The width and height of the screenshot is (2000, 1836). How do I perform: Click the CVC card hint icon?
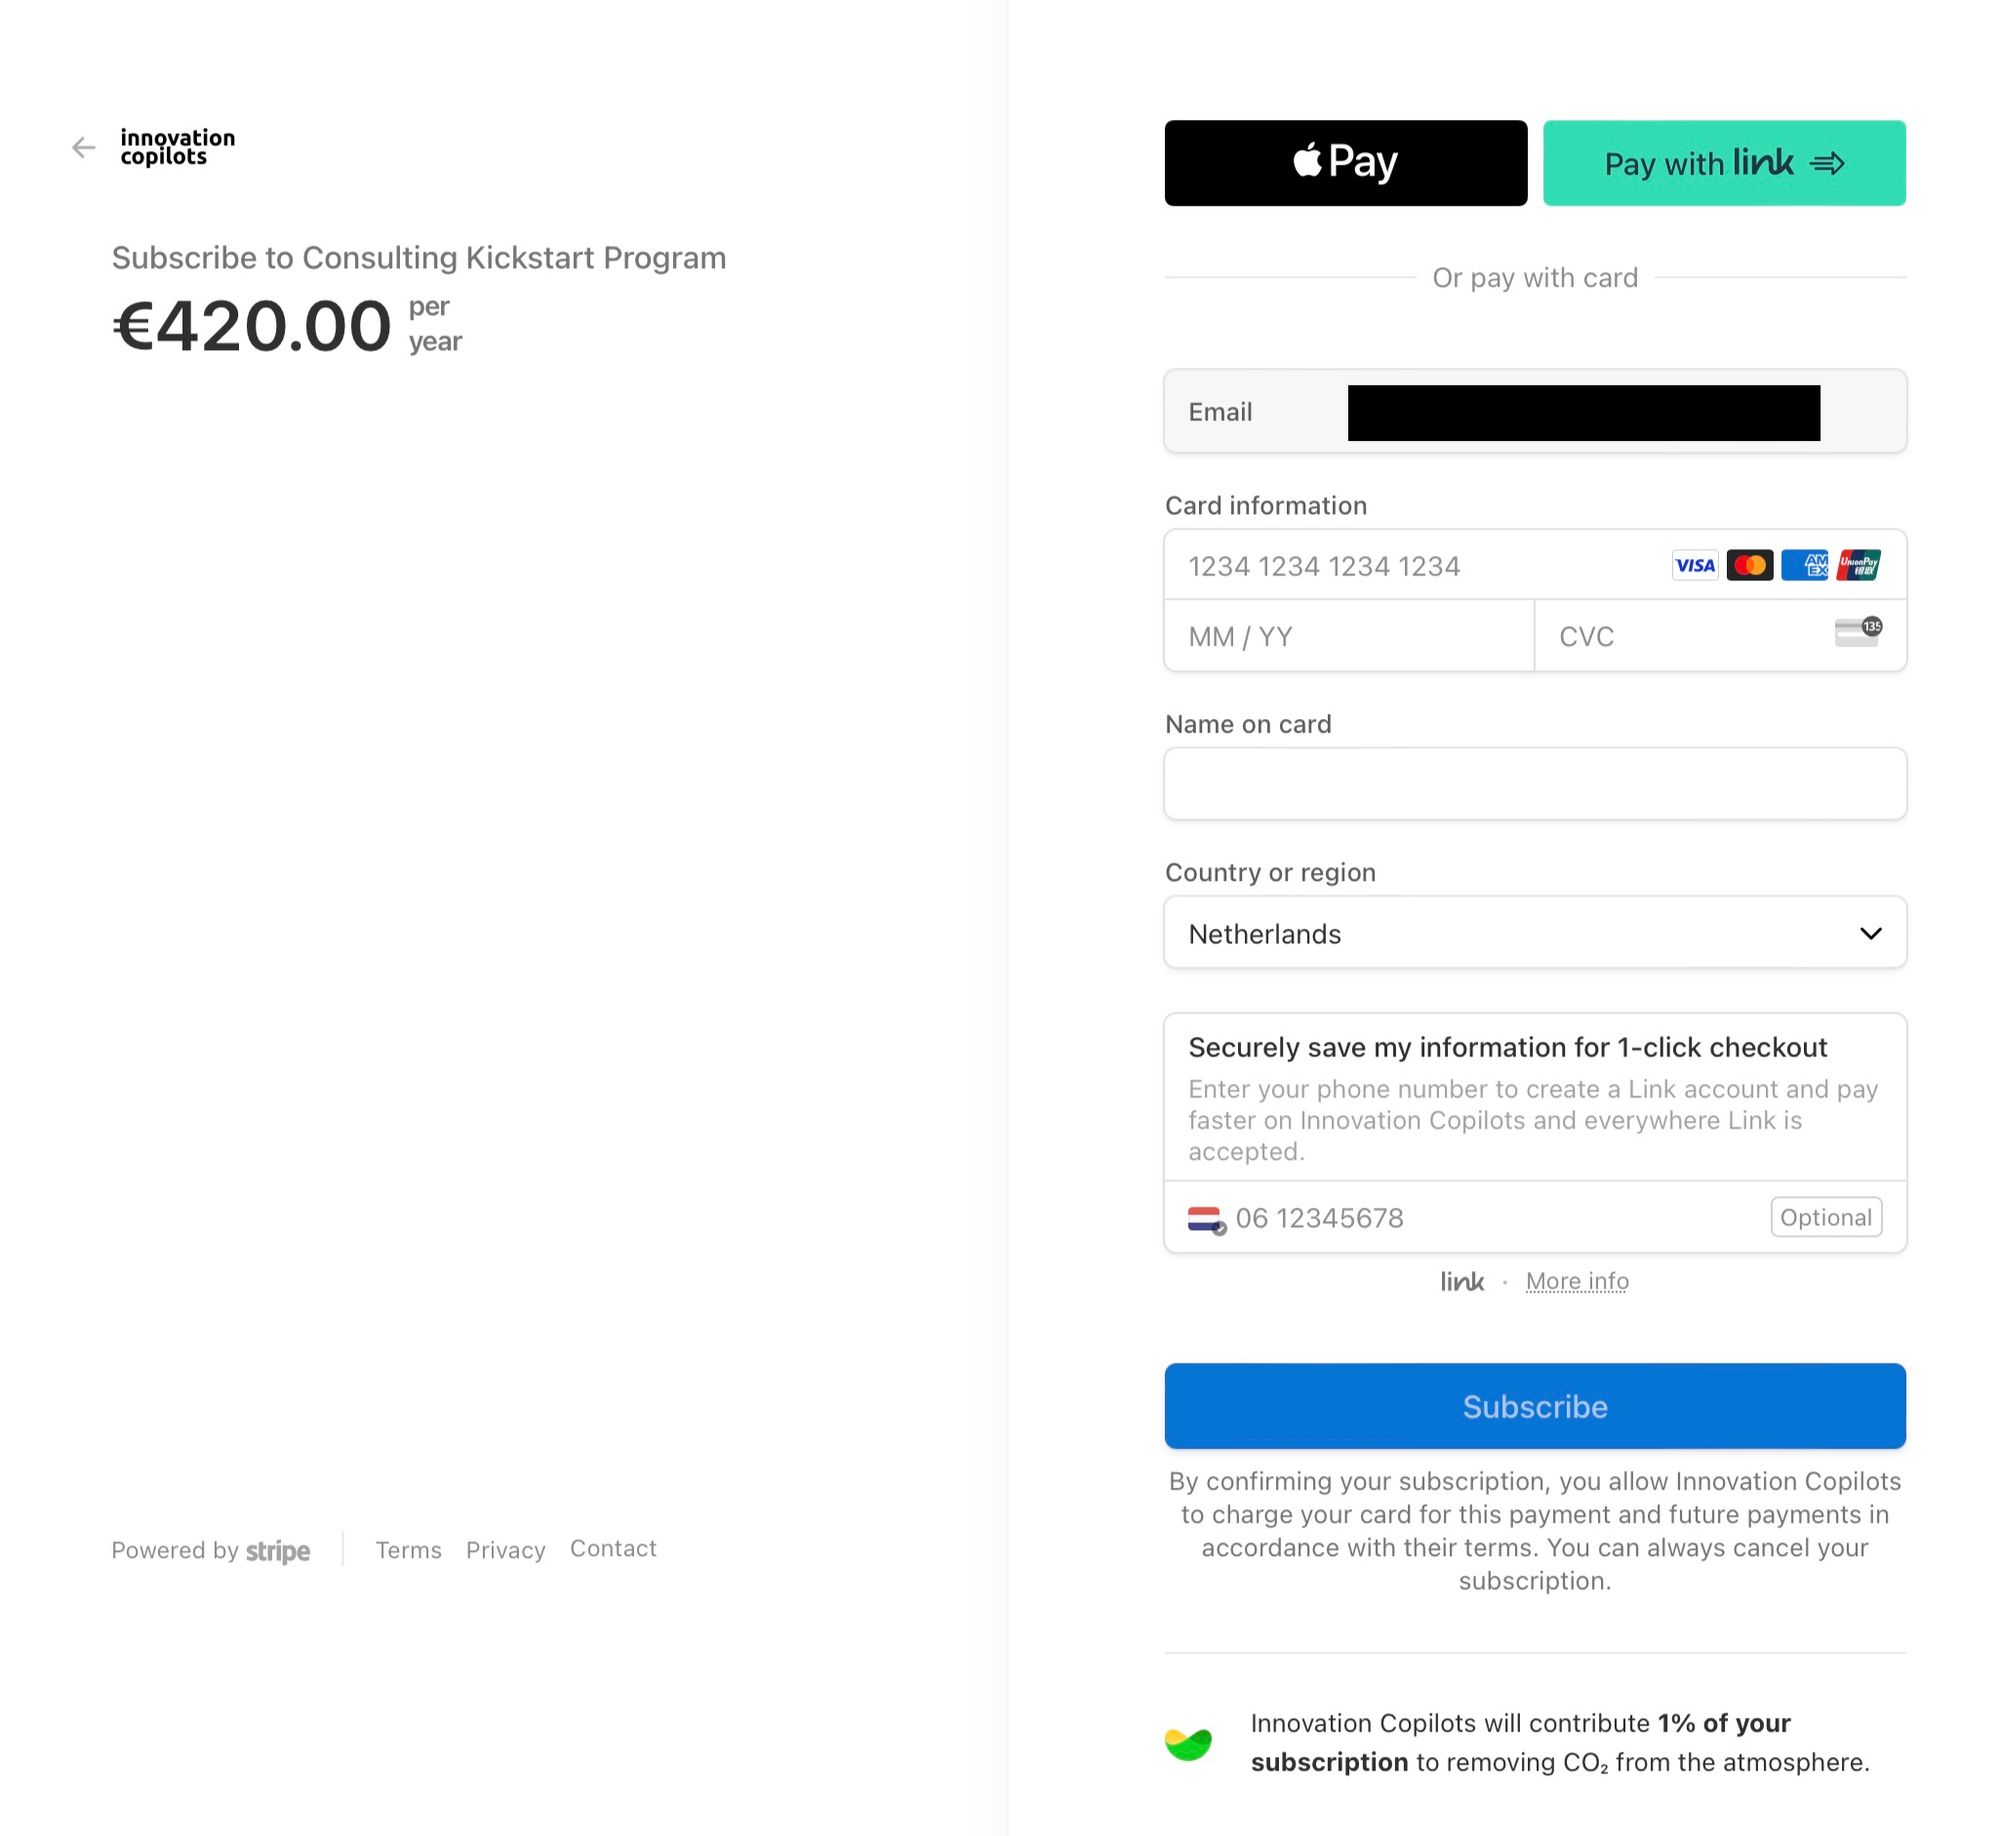[1858, 632]
